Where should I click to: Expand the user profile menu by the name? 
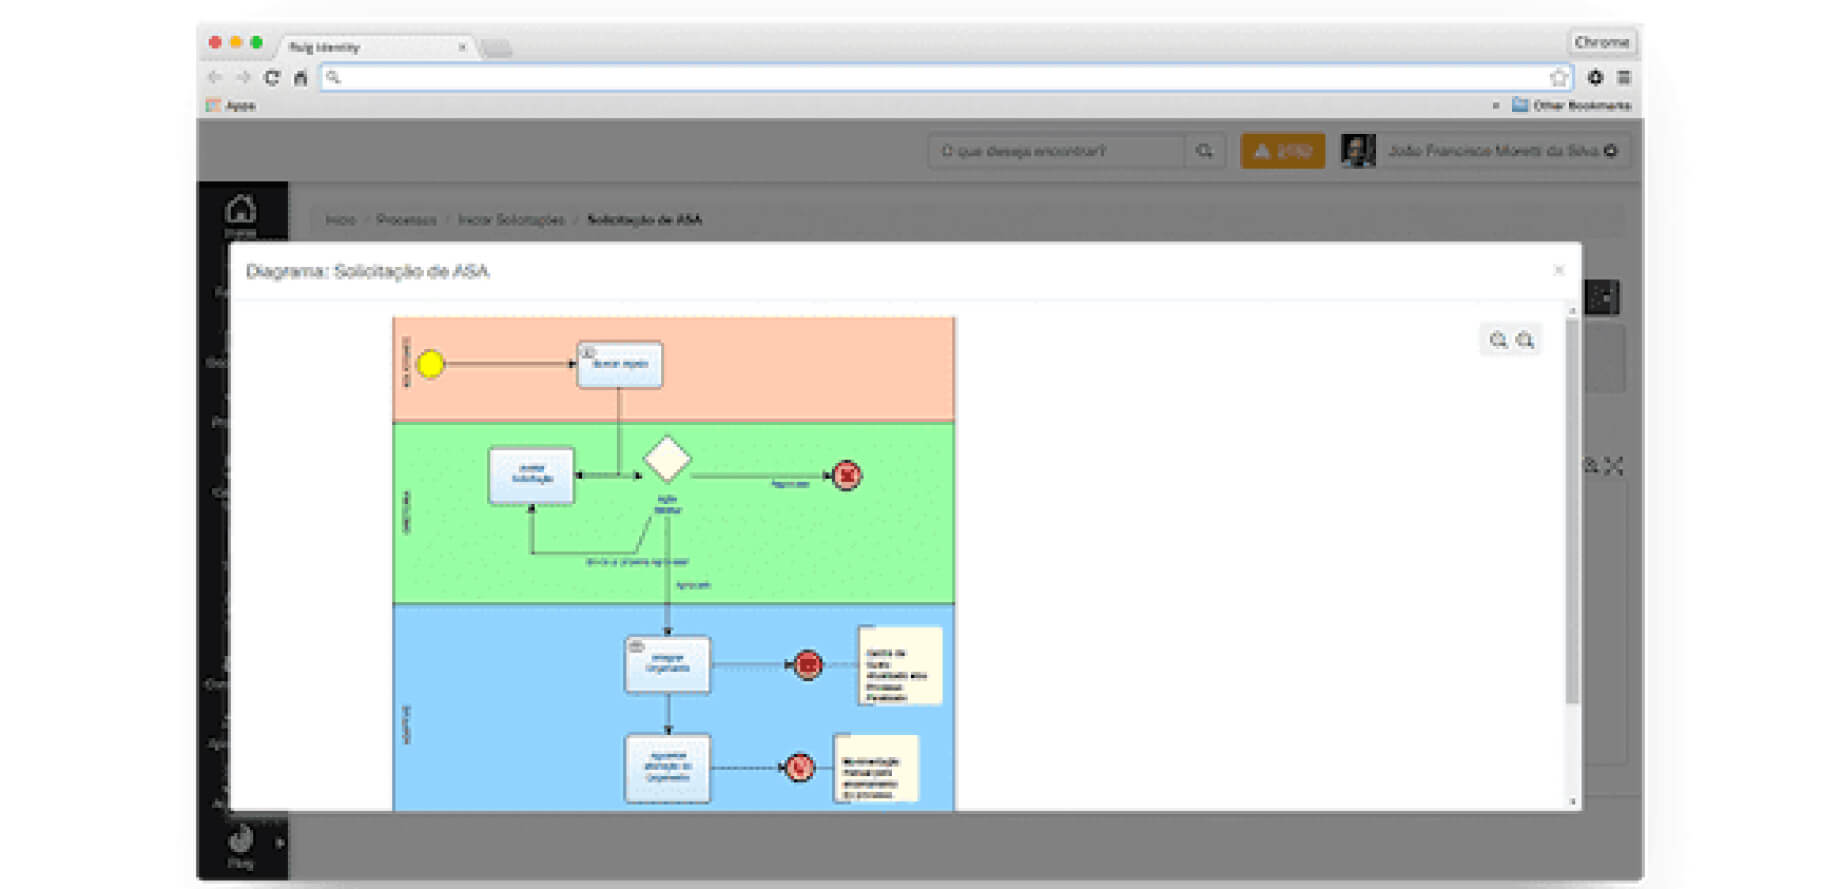click(x=1610, y=151)
